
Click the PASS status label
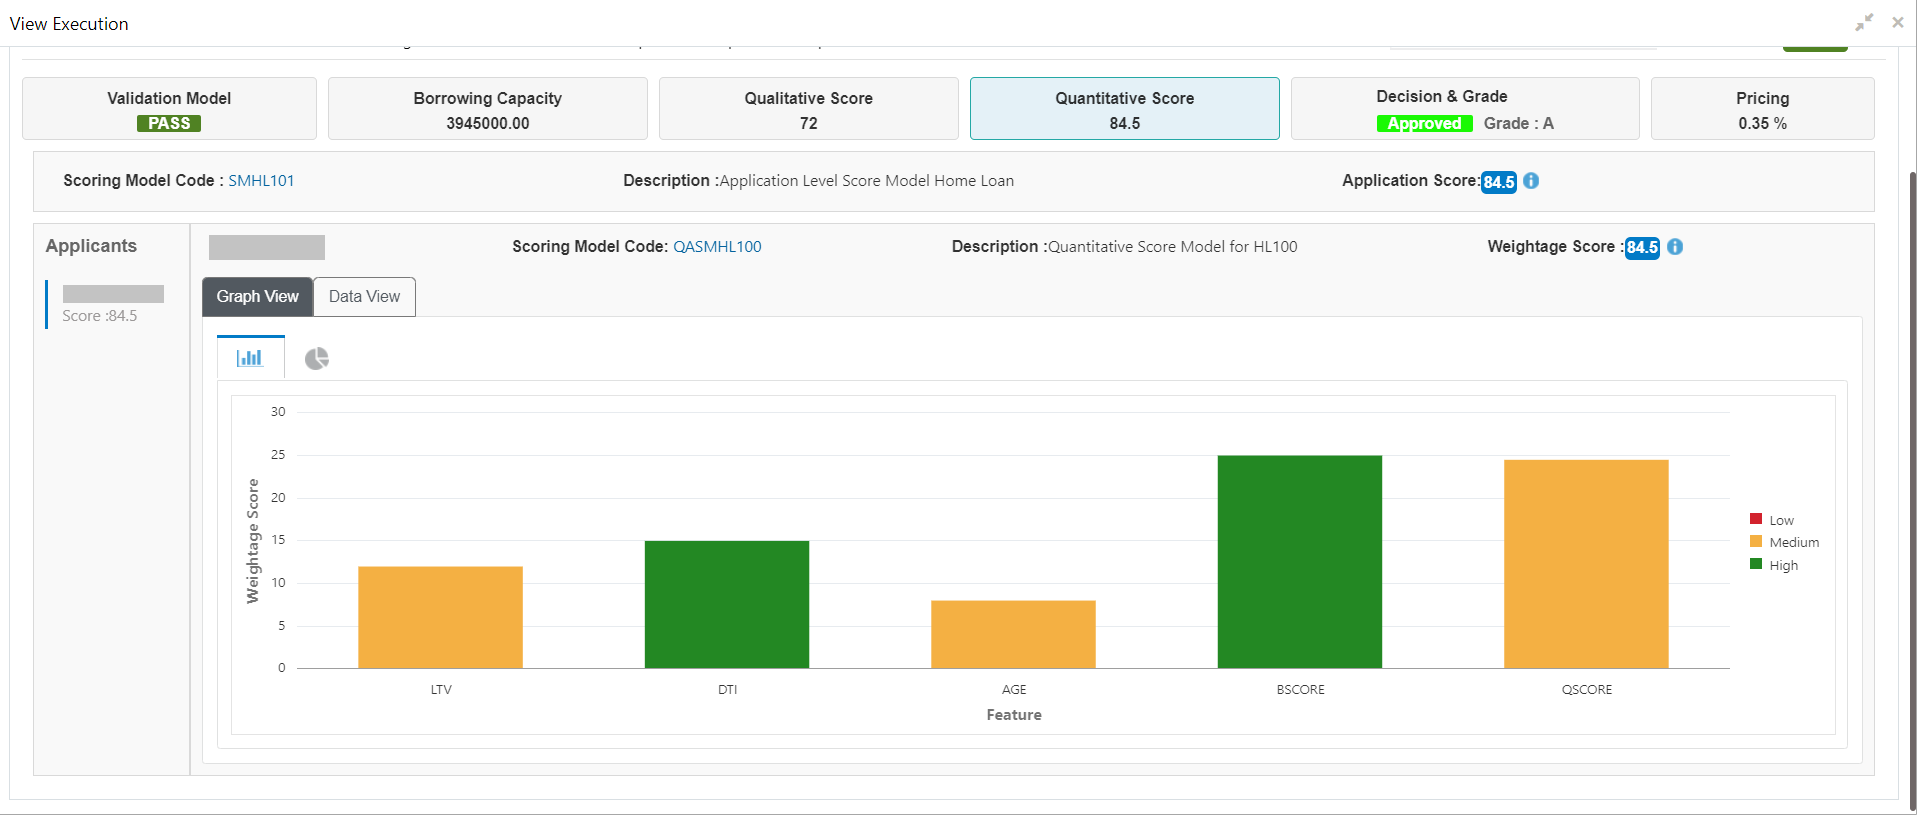click(x=169, y=124)
